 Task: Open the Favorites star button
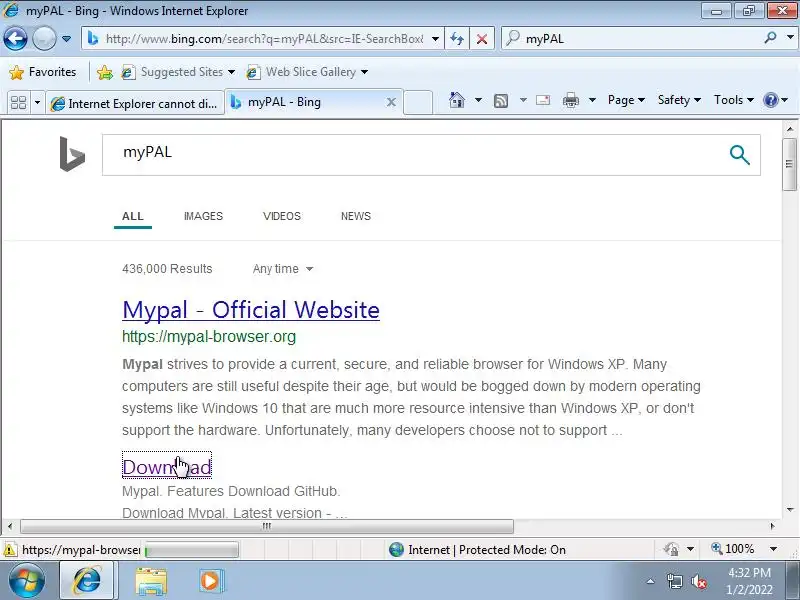pyautogui.click(x=43, y=72)
